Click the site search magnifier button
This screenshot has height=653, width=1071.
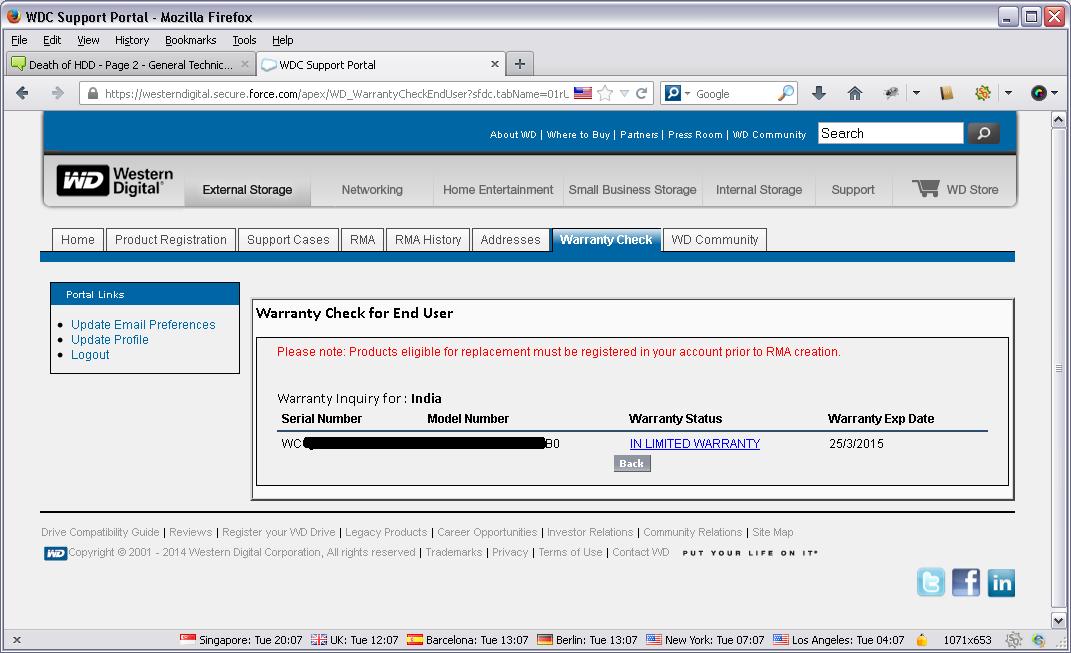[983, 133]
